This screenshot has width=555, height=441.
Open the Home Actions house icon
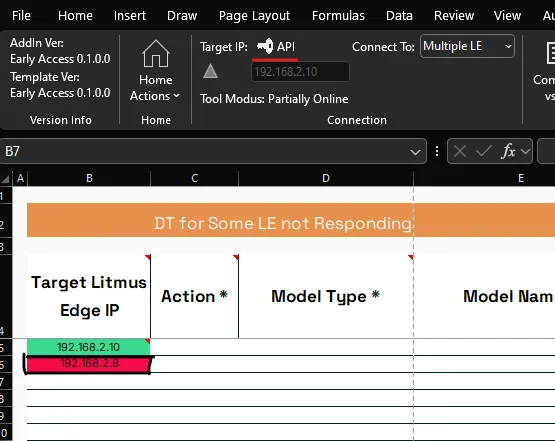156,53
